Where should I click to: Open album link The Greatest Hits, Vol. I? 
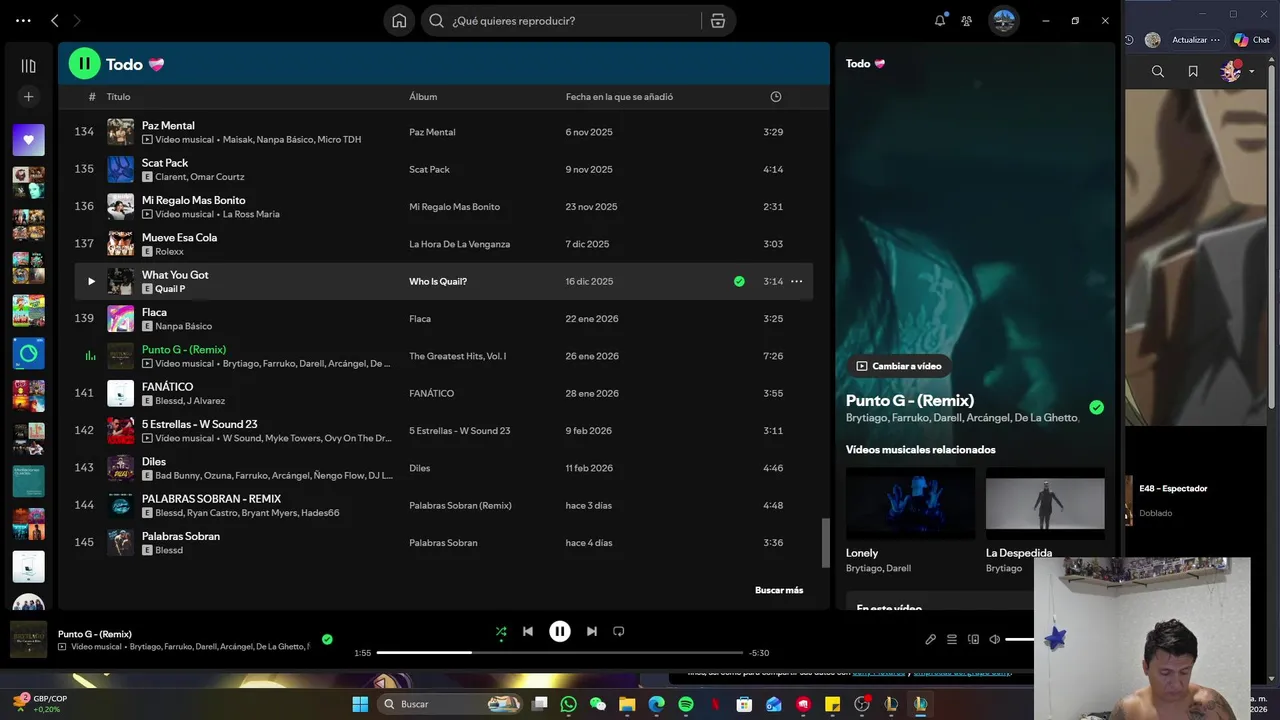tap(458, 356)
